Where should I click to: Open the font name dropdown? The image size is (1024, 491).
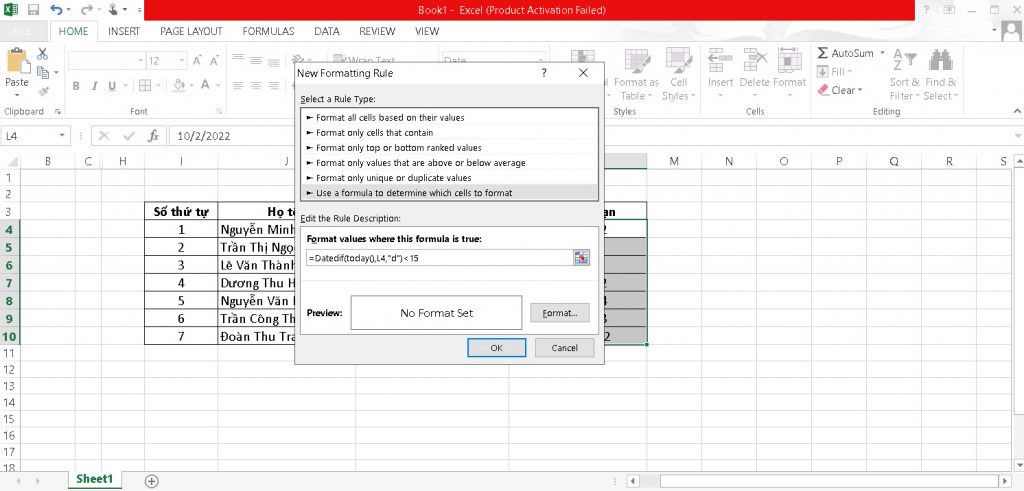tap(140, 61)
